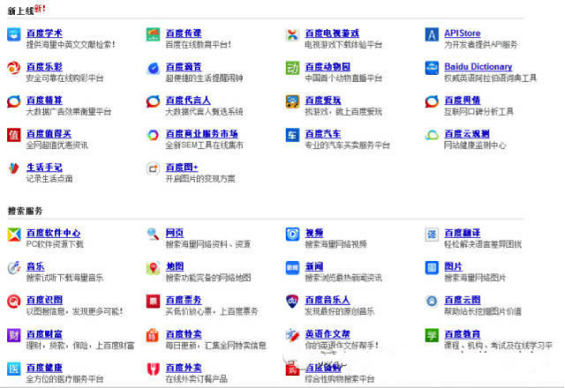This screenshot has width=565, height=388.
Task: Click the 百度外卖 fork icon
Action: click(x=153, y=369)
